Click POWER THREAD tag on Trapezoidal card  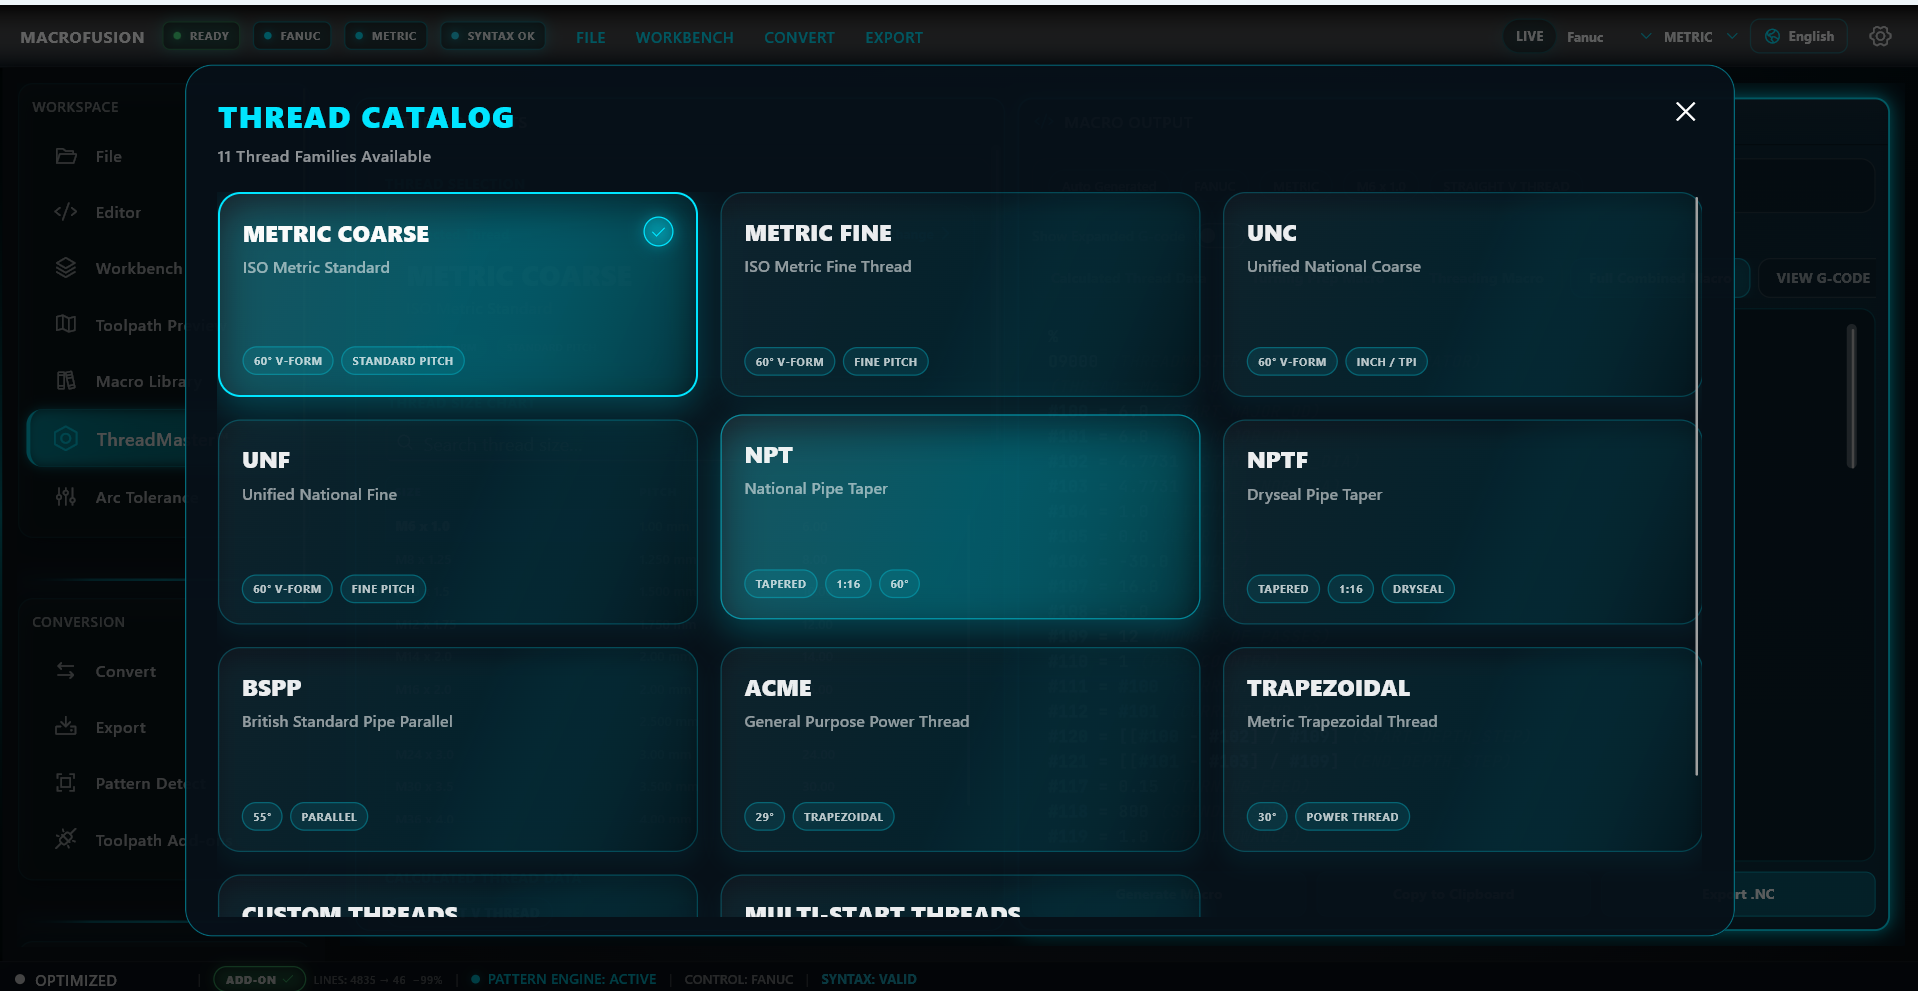(1352, 817)
